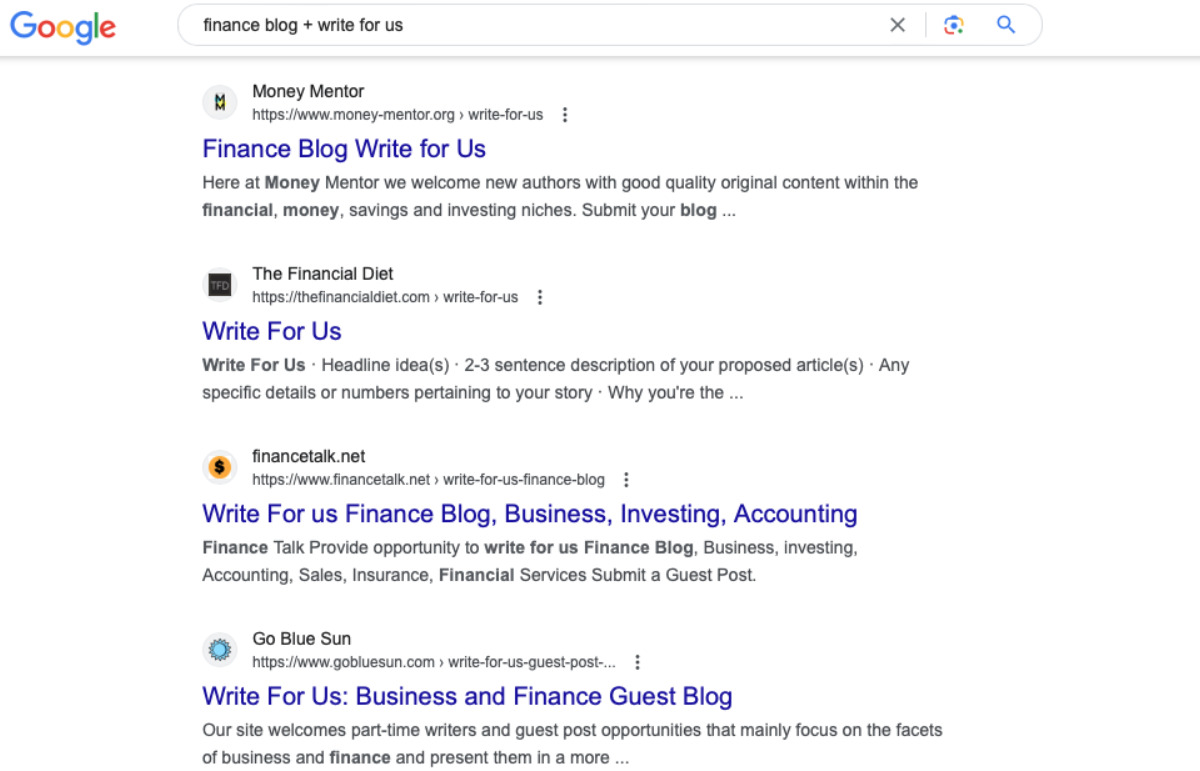Image resolution: width=1200 pixels, height=771 pixels.
Task: Open the three-dot menu for the financetalk.net result
Action: (x=626, y=479)
